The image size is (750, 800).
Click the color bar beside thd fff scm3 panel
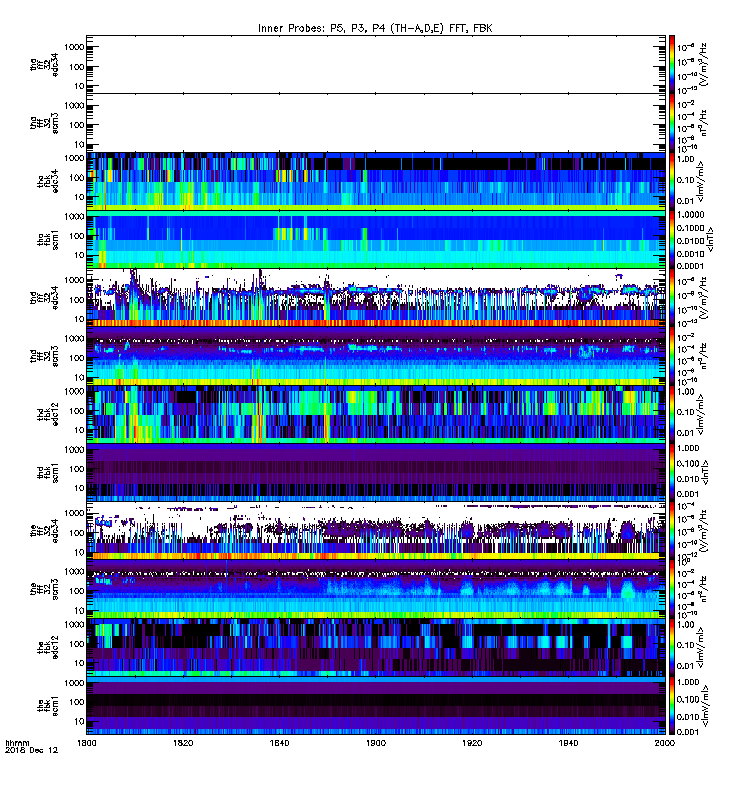[672, 356]
